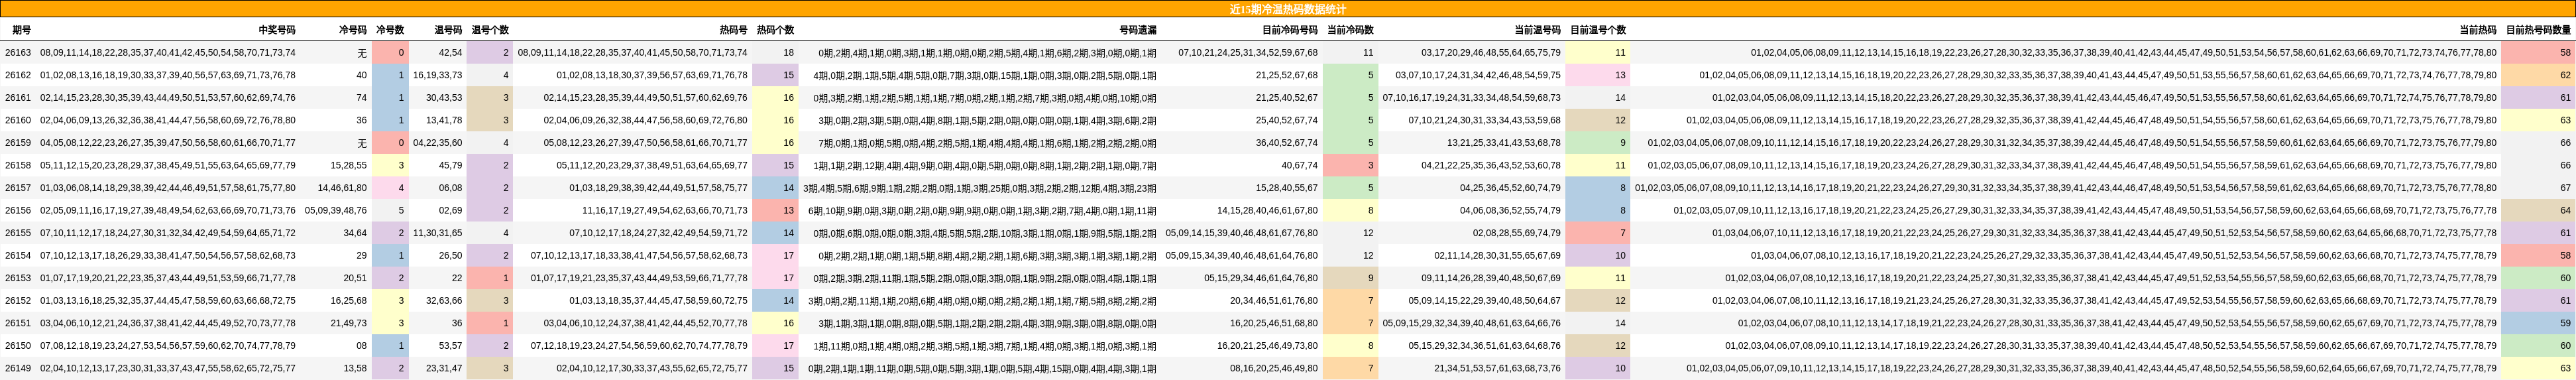2576x380 pixels.
Task: Select the 中奖号码 column header
Action: [x=277, y=30]
